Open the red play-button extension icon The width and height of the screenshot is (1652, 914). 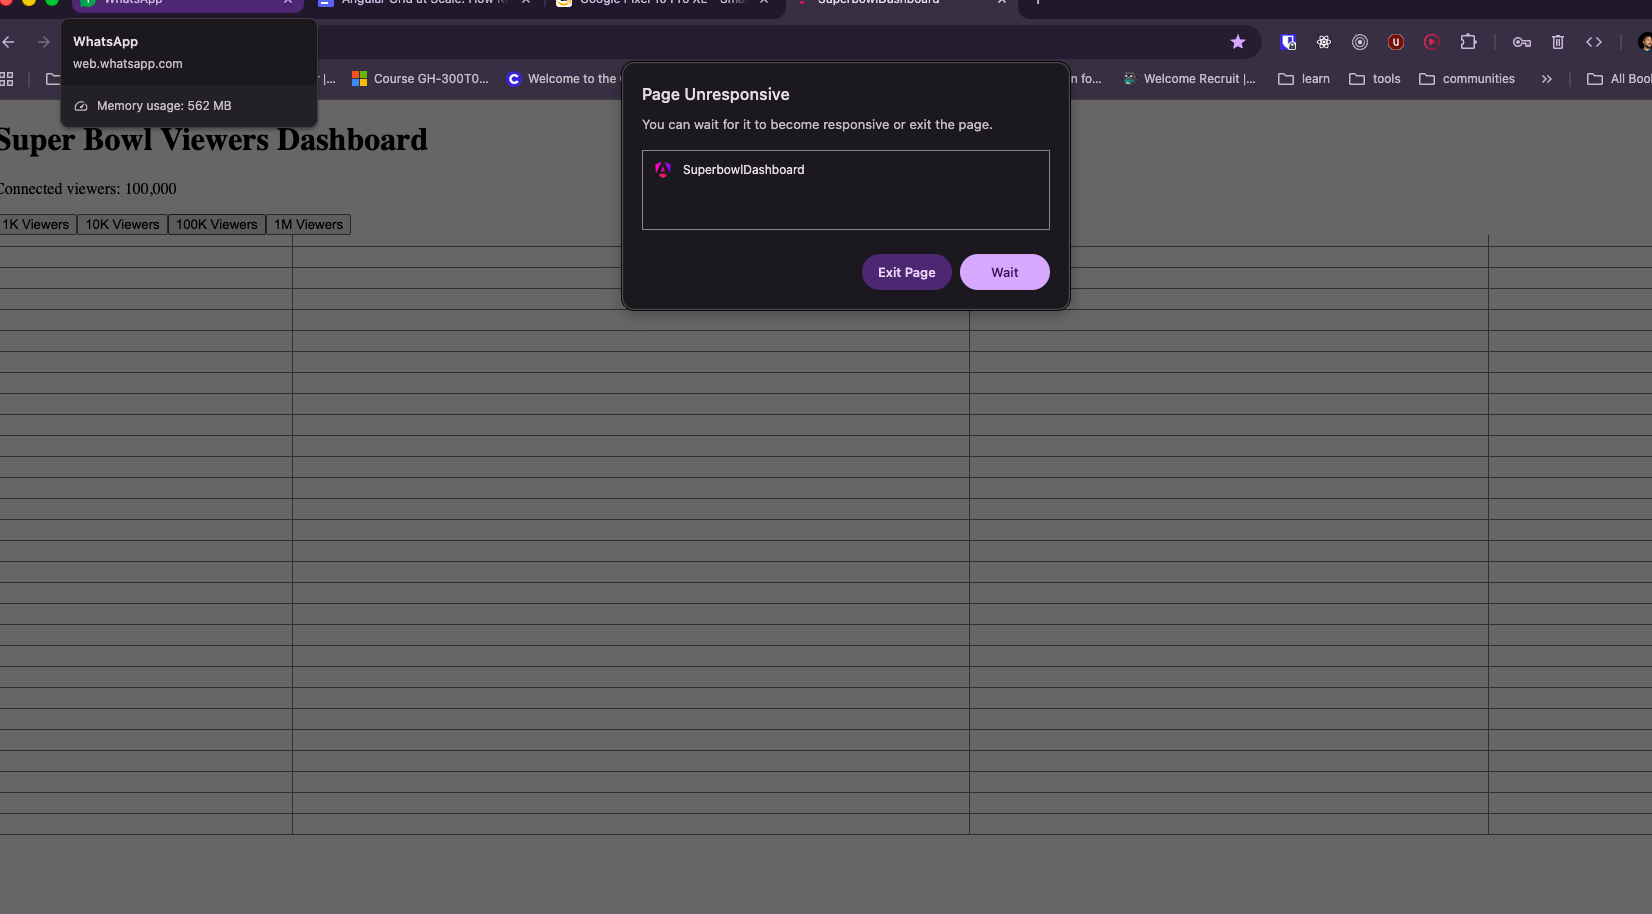(1432, 42)
